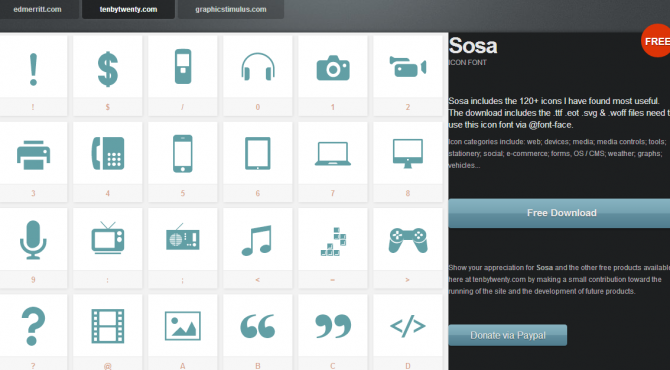
Task: Click the '2' label under camcorder icon
Action: click(408, 107)
